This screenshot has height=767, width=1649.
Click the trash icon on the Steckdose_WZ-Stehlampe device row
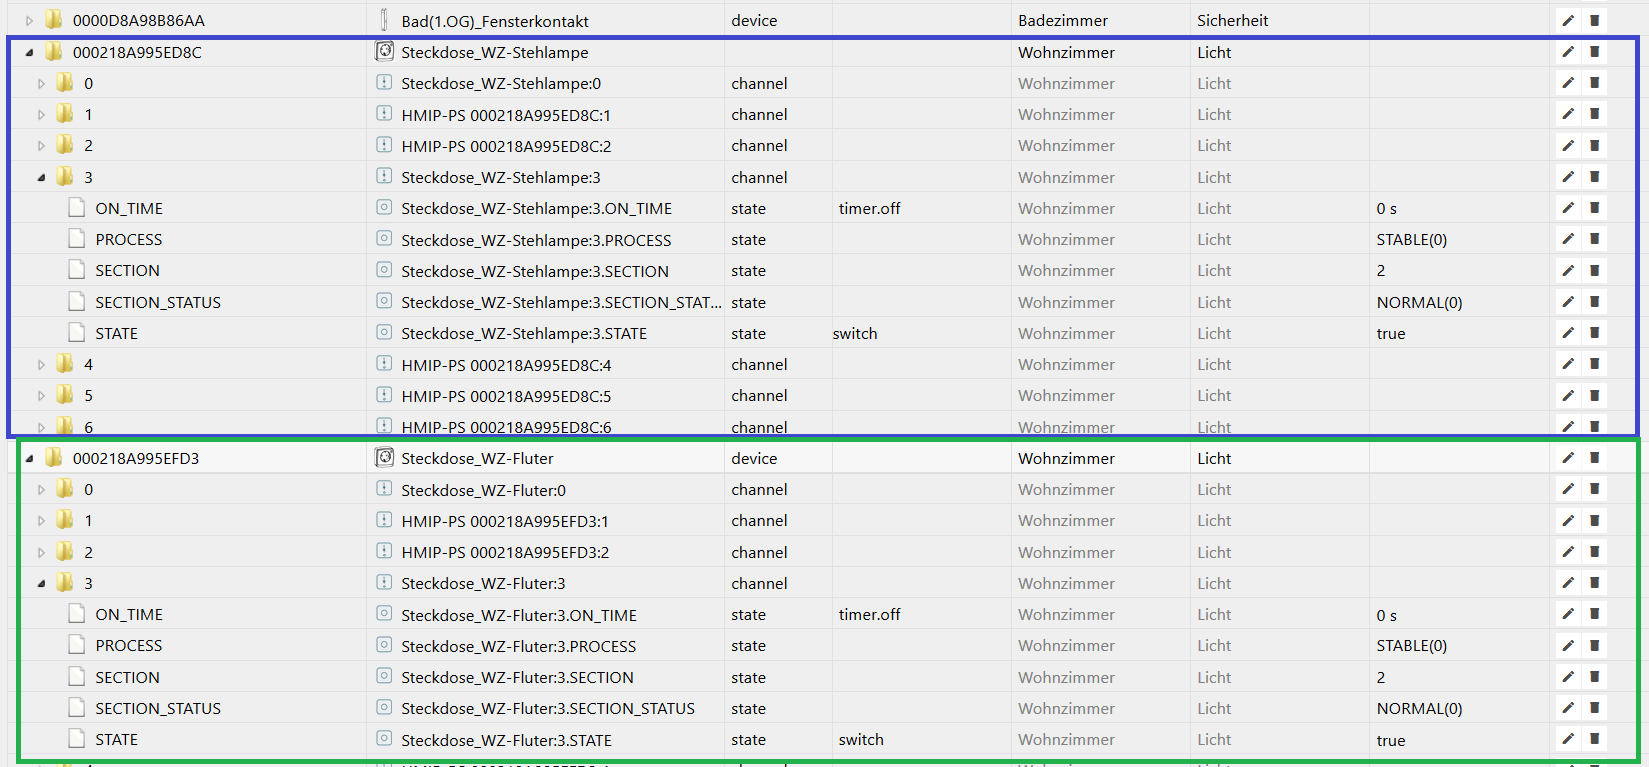(x=1595, y=52)
